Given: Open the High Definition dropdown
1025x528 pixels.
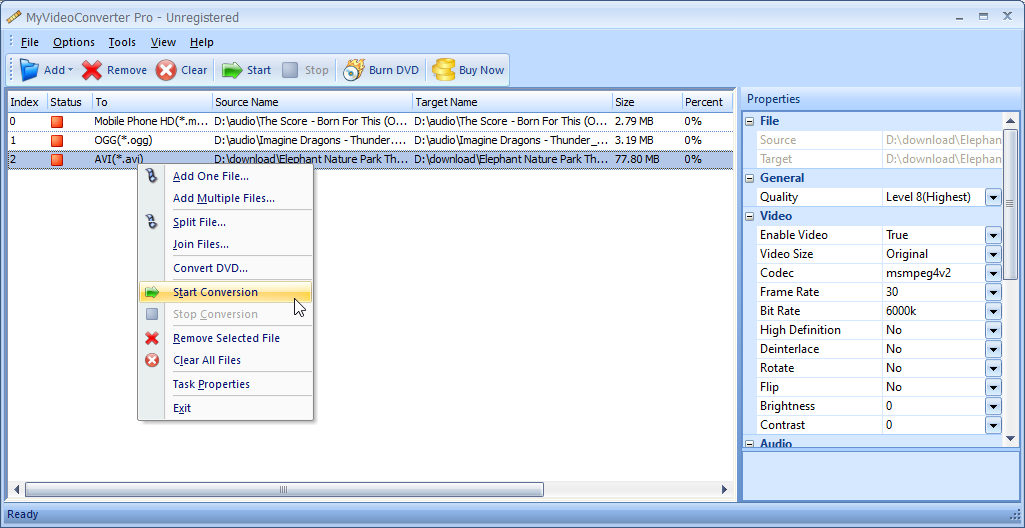Looking at the screenshot, I should tap(993, 330).
